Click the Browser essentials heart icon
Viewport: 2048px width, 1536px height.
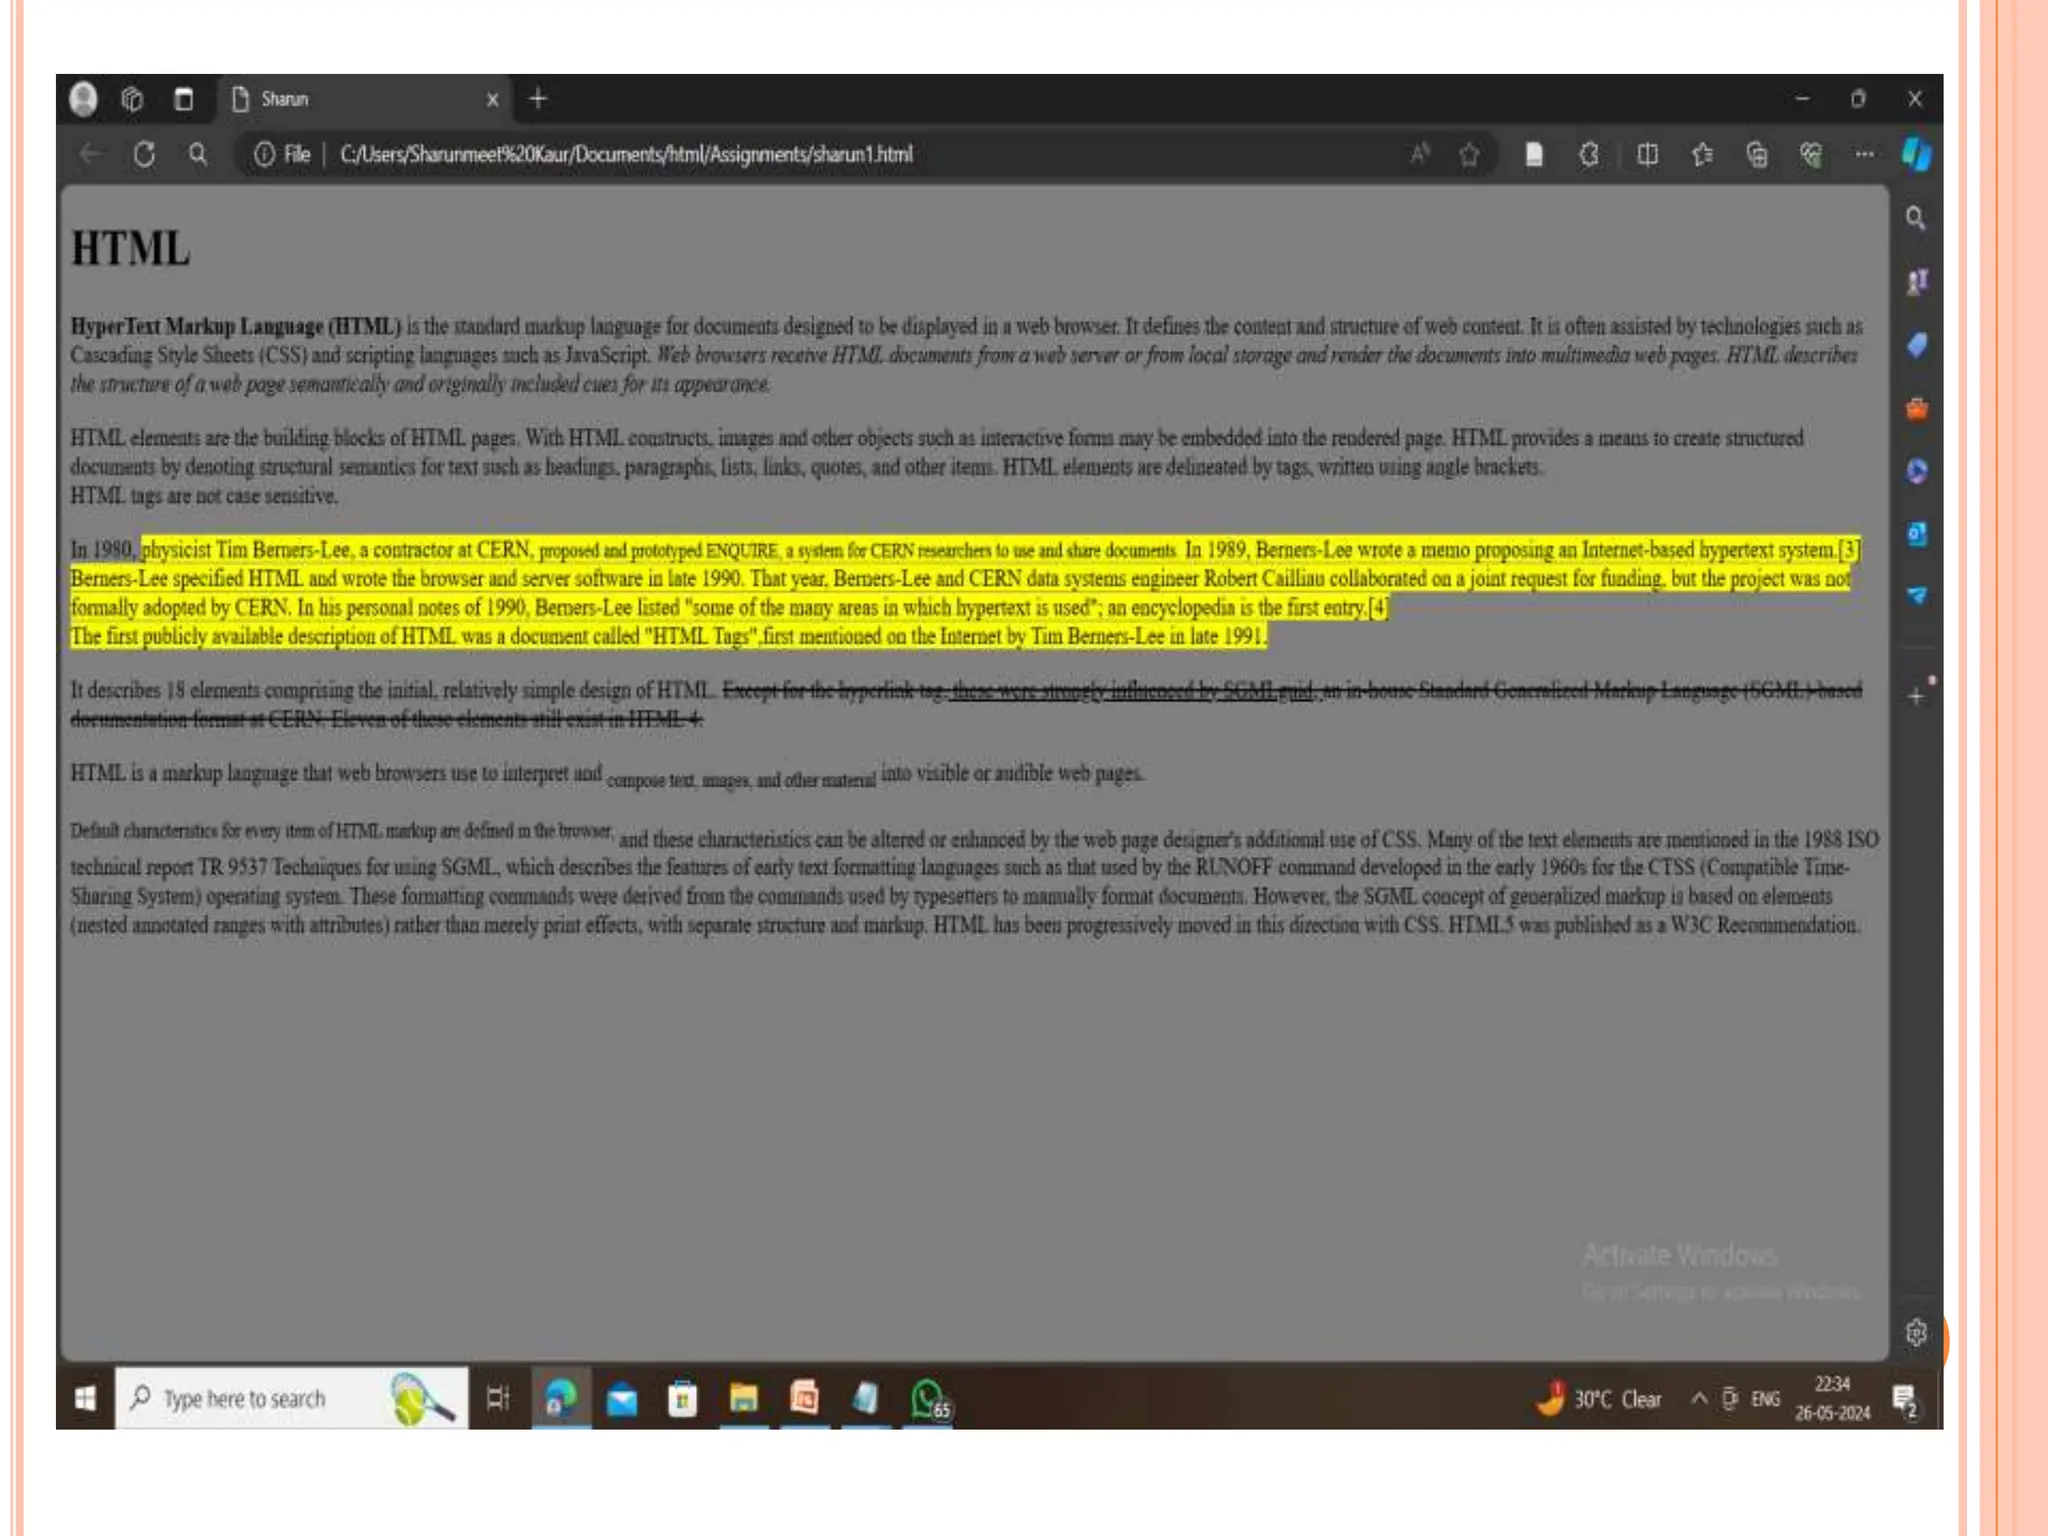click(1810, 155)
